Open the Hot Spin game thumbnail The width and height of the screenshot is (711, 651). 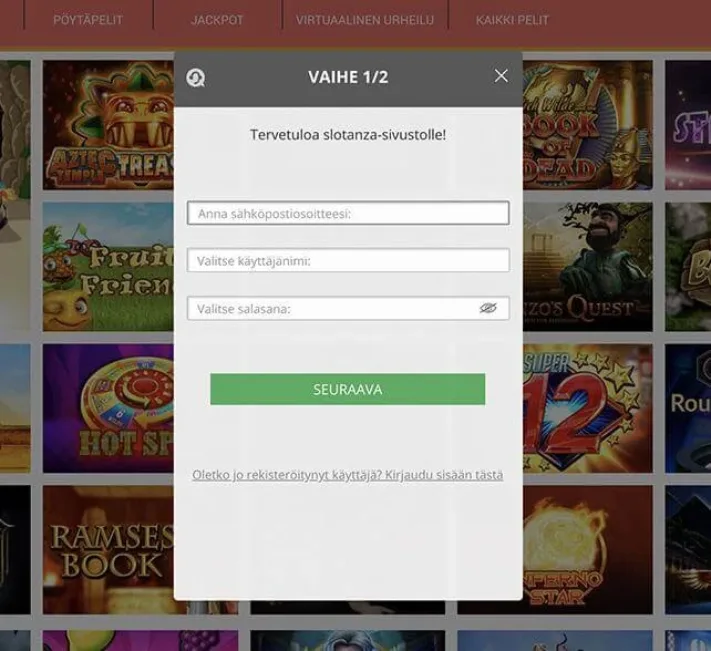(x=108, y=408)
